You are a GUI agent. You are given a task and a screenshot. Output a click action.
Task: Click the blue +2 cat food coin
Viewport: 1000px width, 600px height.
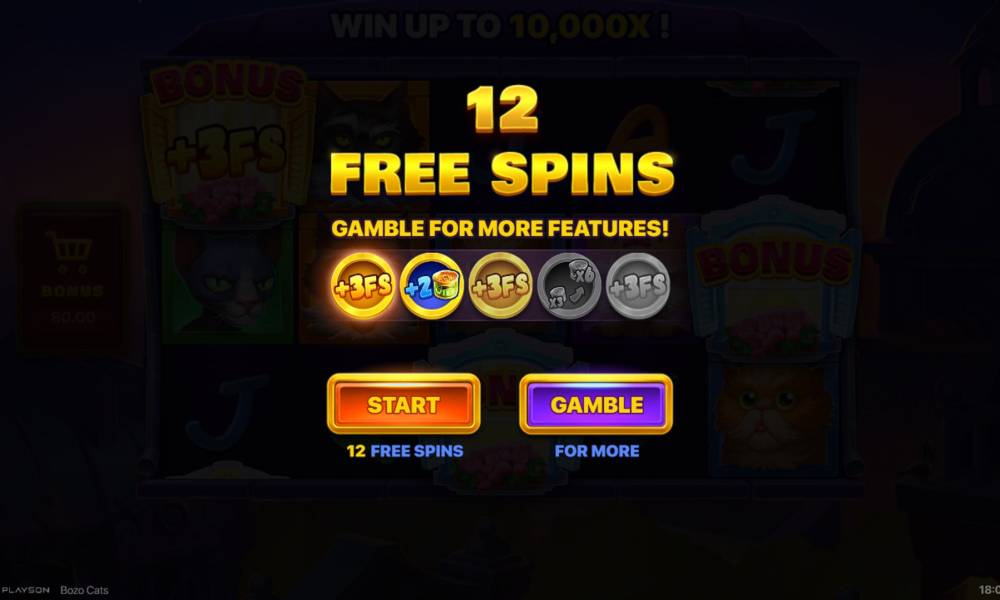[x=432, y=286]
